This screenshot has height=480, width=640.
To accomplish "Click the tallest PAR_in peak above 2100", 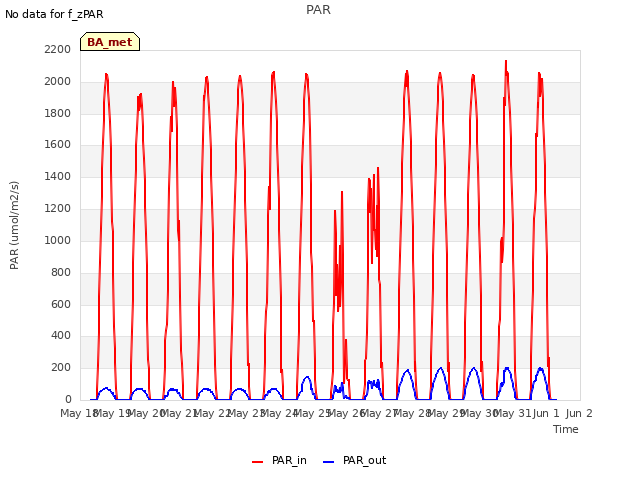I will (x=506, y=61).
